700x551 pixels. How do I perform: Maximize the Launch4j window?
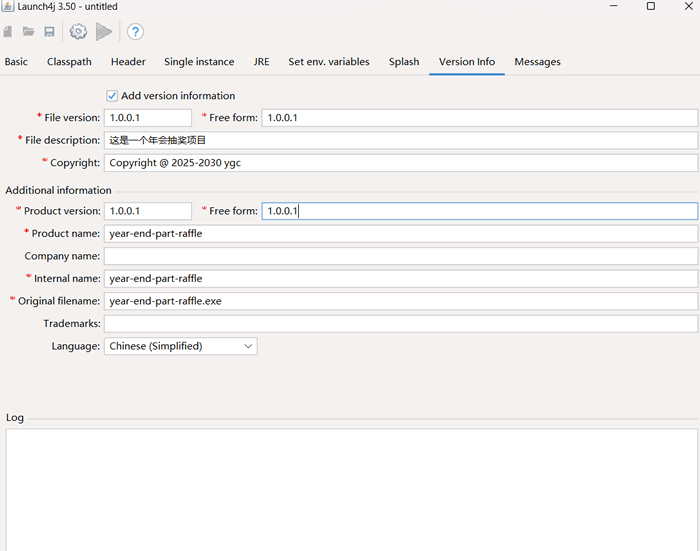[650, 6]
